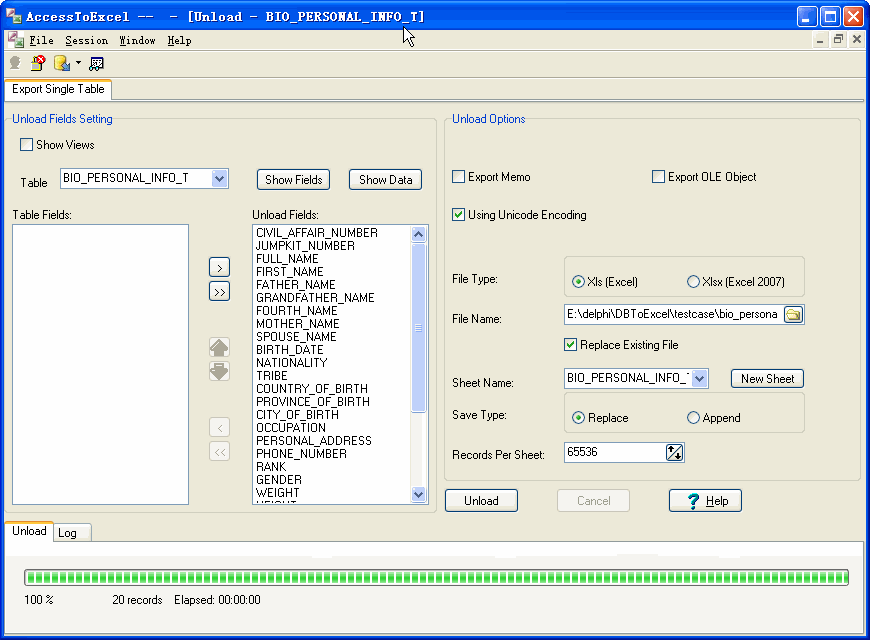Open the Table dropdown list
This screenshot has height=640, width=870.
(x=220, y=179)
